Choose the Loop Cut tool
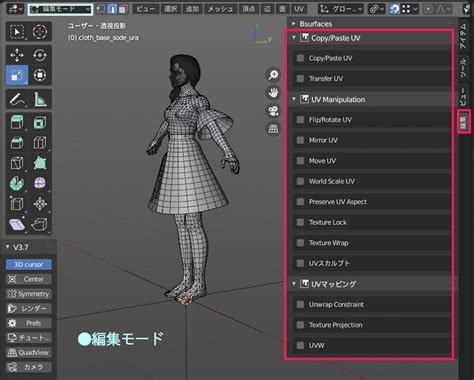474x380 pixels. coord(40,143)
